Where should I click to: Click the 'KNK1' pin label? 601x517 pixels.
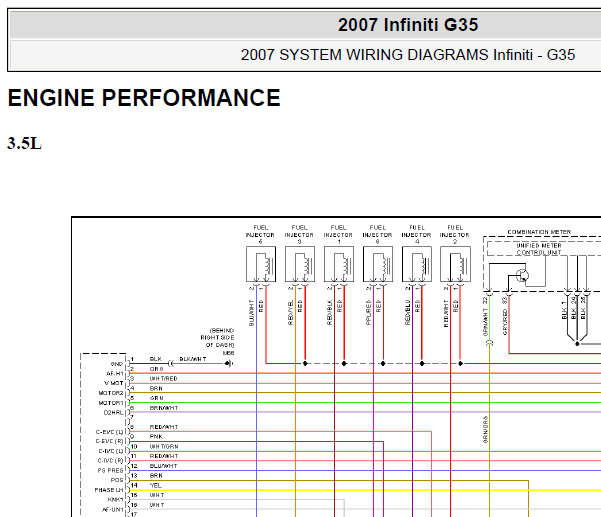(x=115, y=500)
